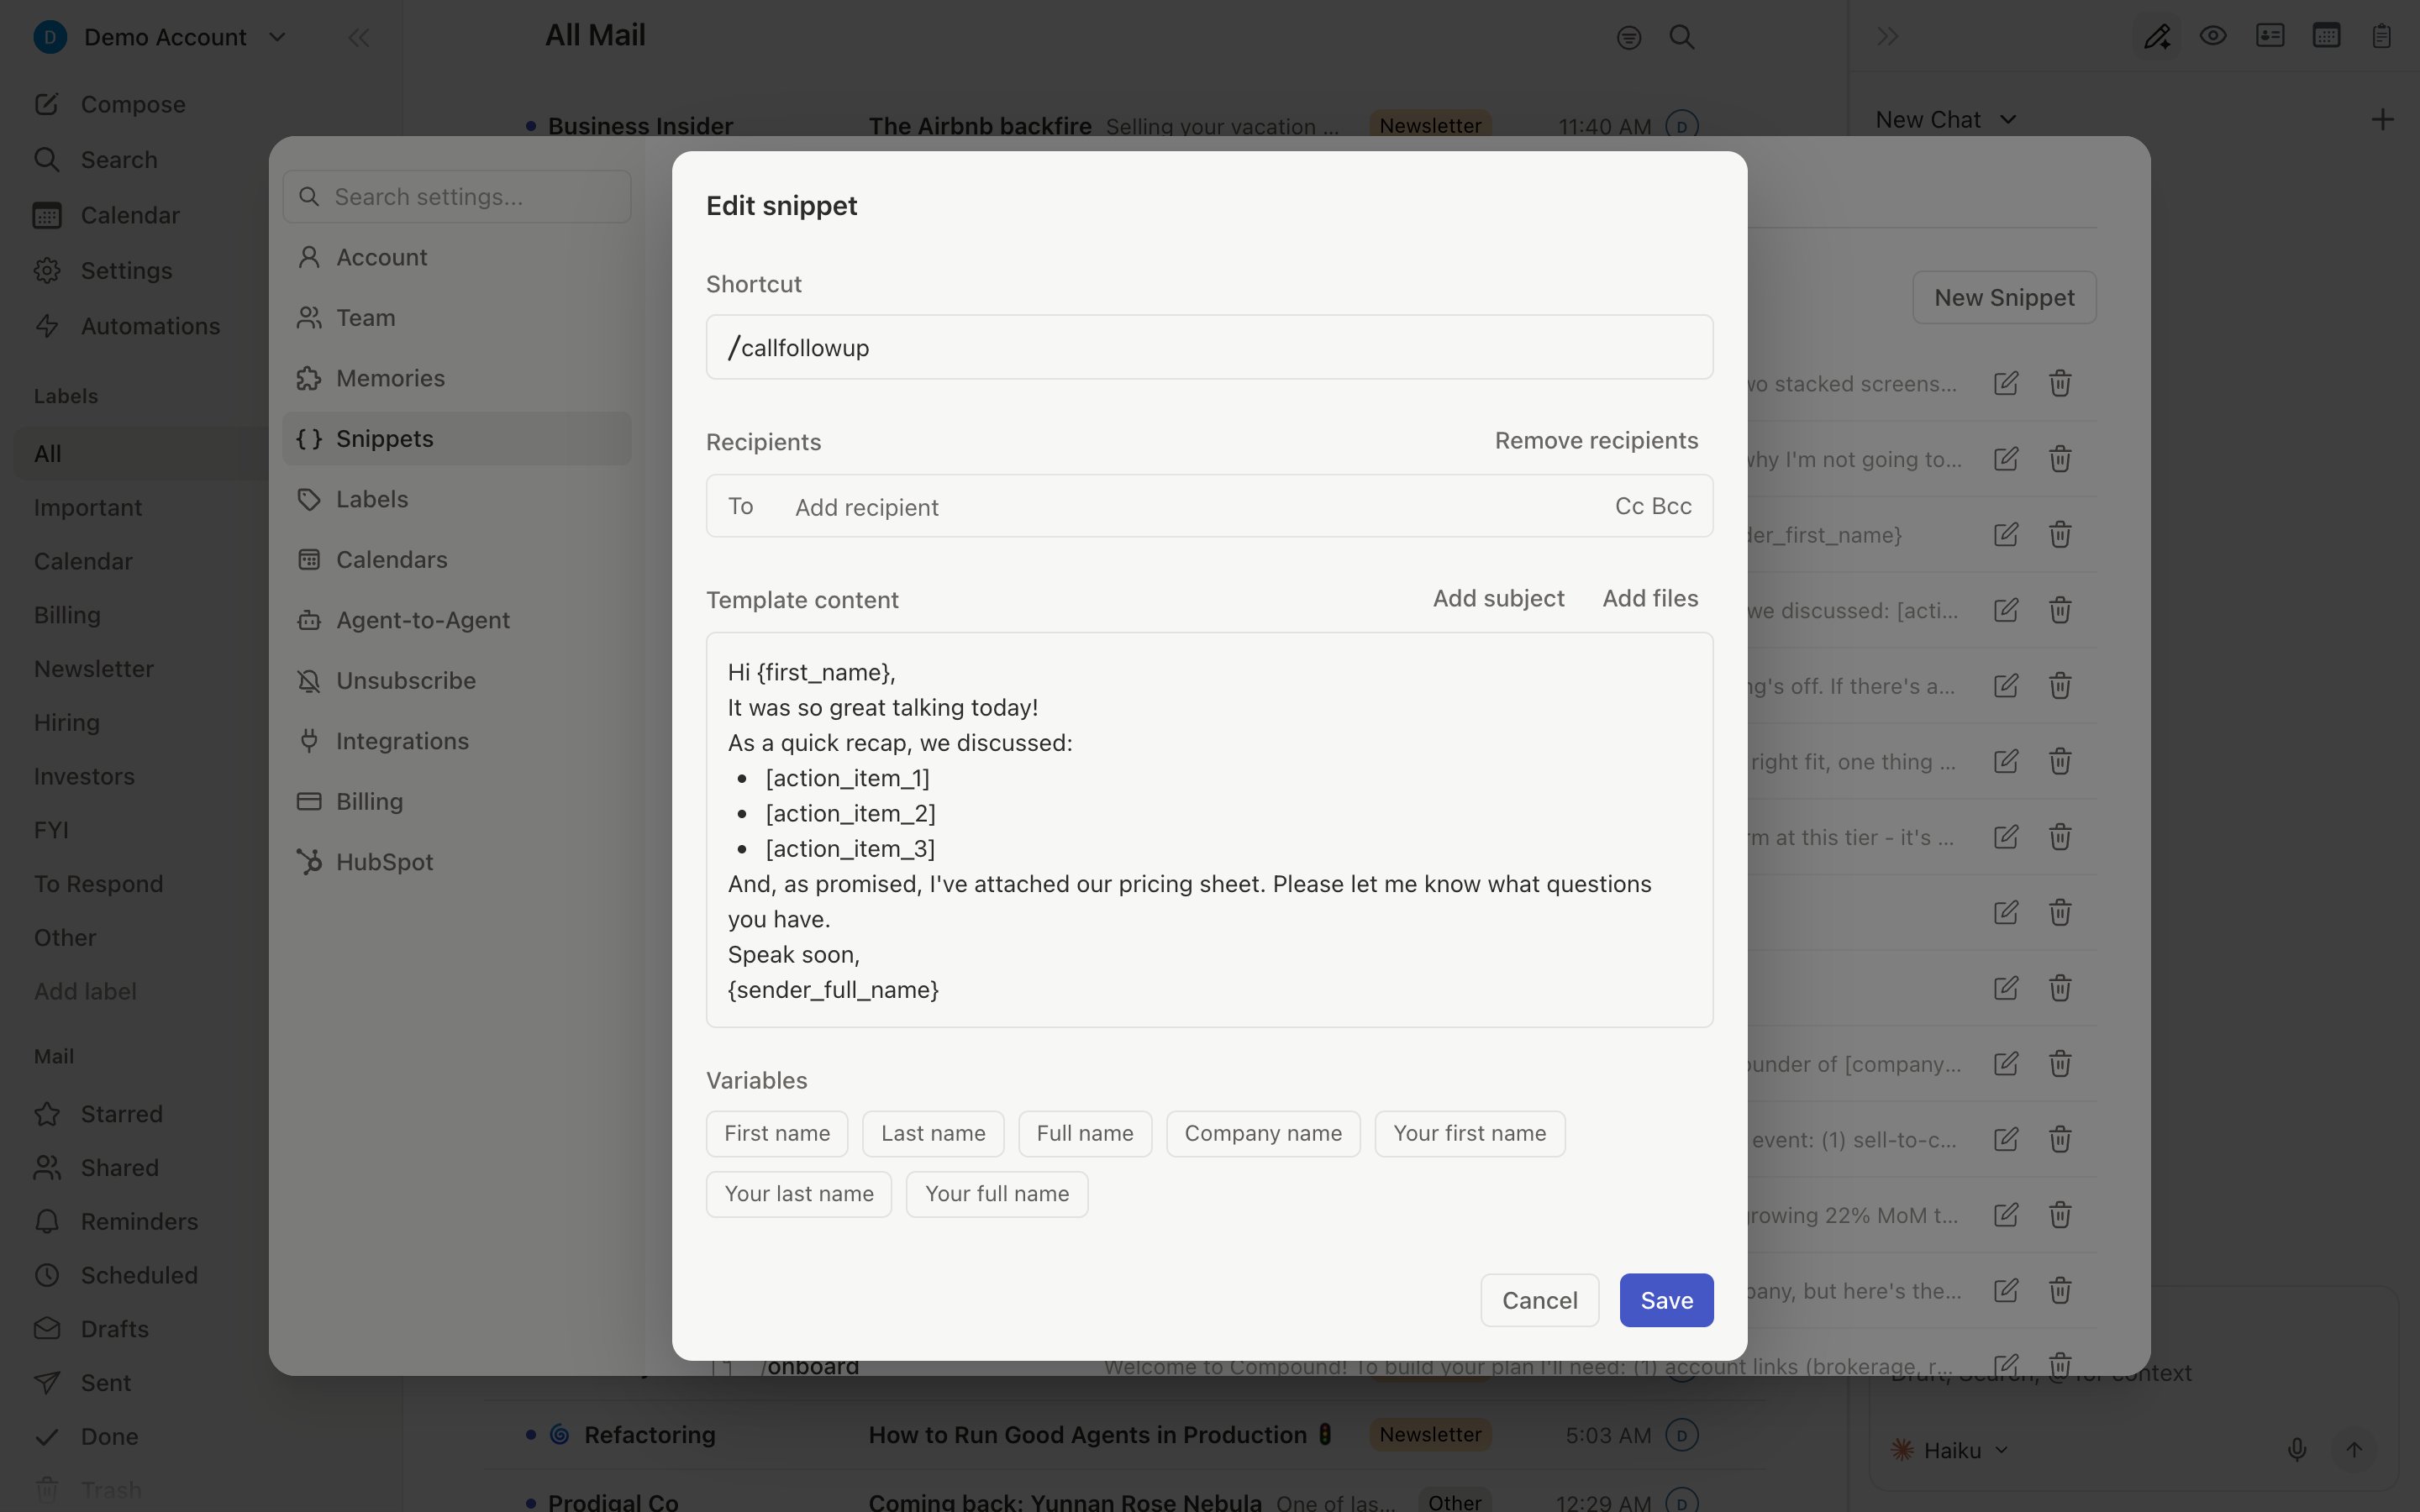The image size is (2420, 1512).
Task: Click the Compose pencil icon in sidebar
Action: click(47, 104)
